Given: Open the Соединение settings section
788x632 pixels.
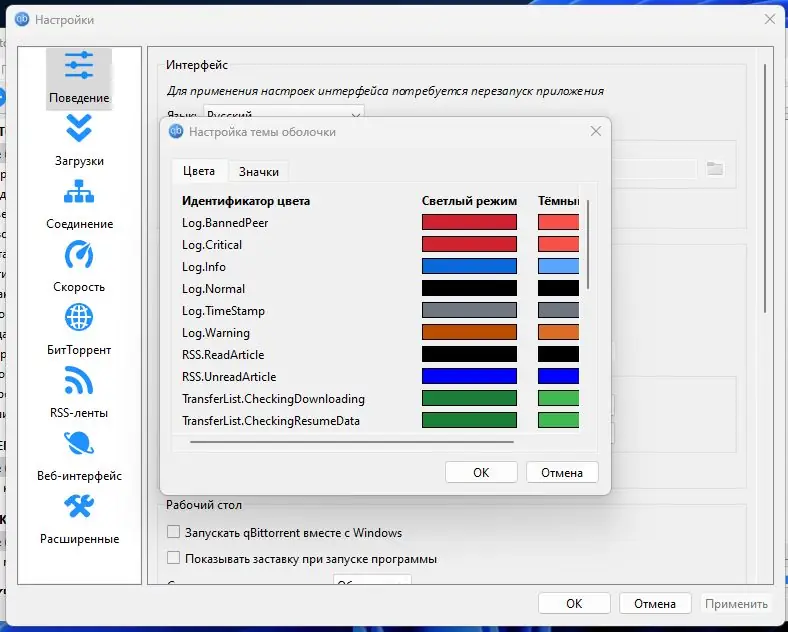Looking at the screenshot, I should [79, 204].
